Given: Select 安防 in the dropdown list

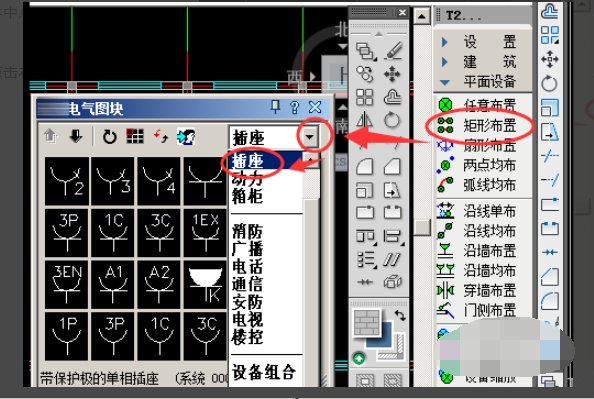Looking at the screenshot, I should pyautogui.click(x=247, y=302).
